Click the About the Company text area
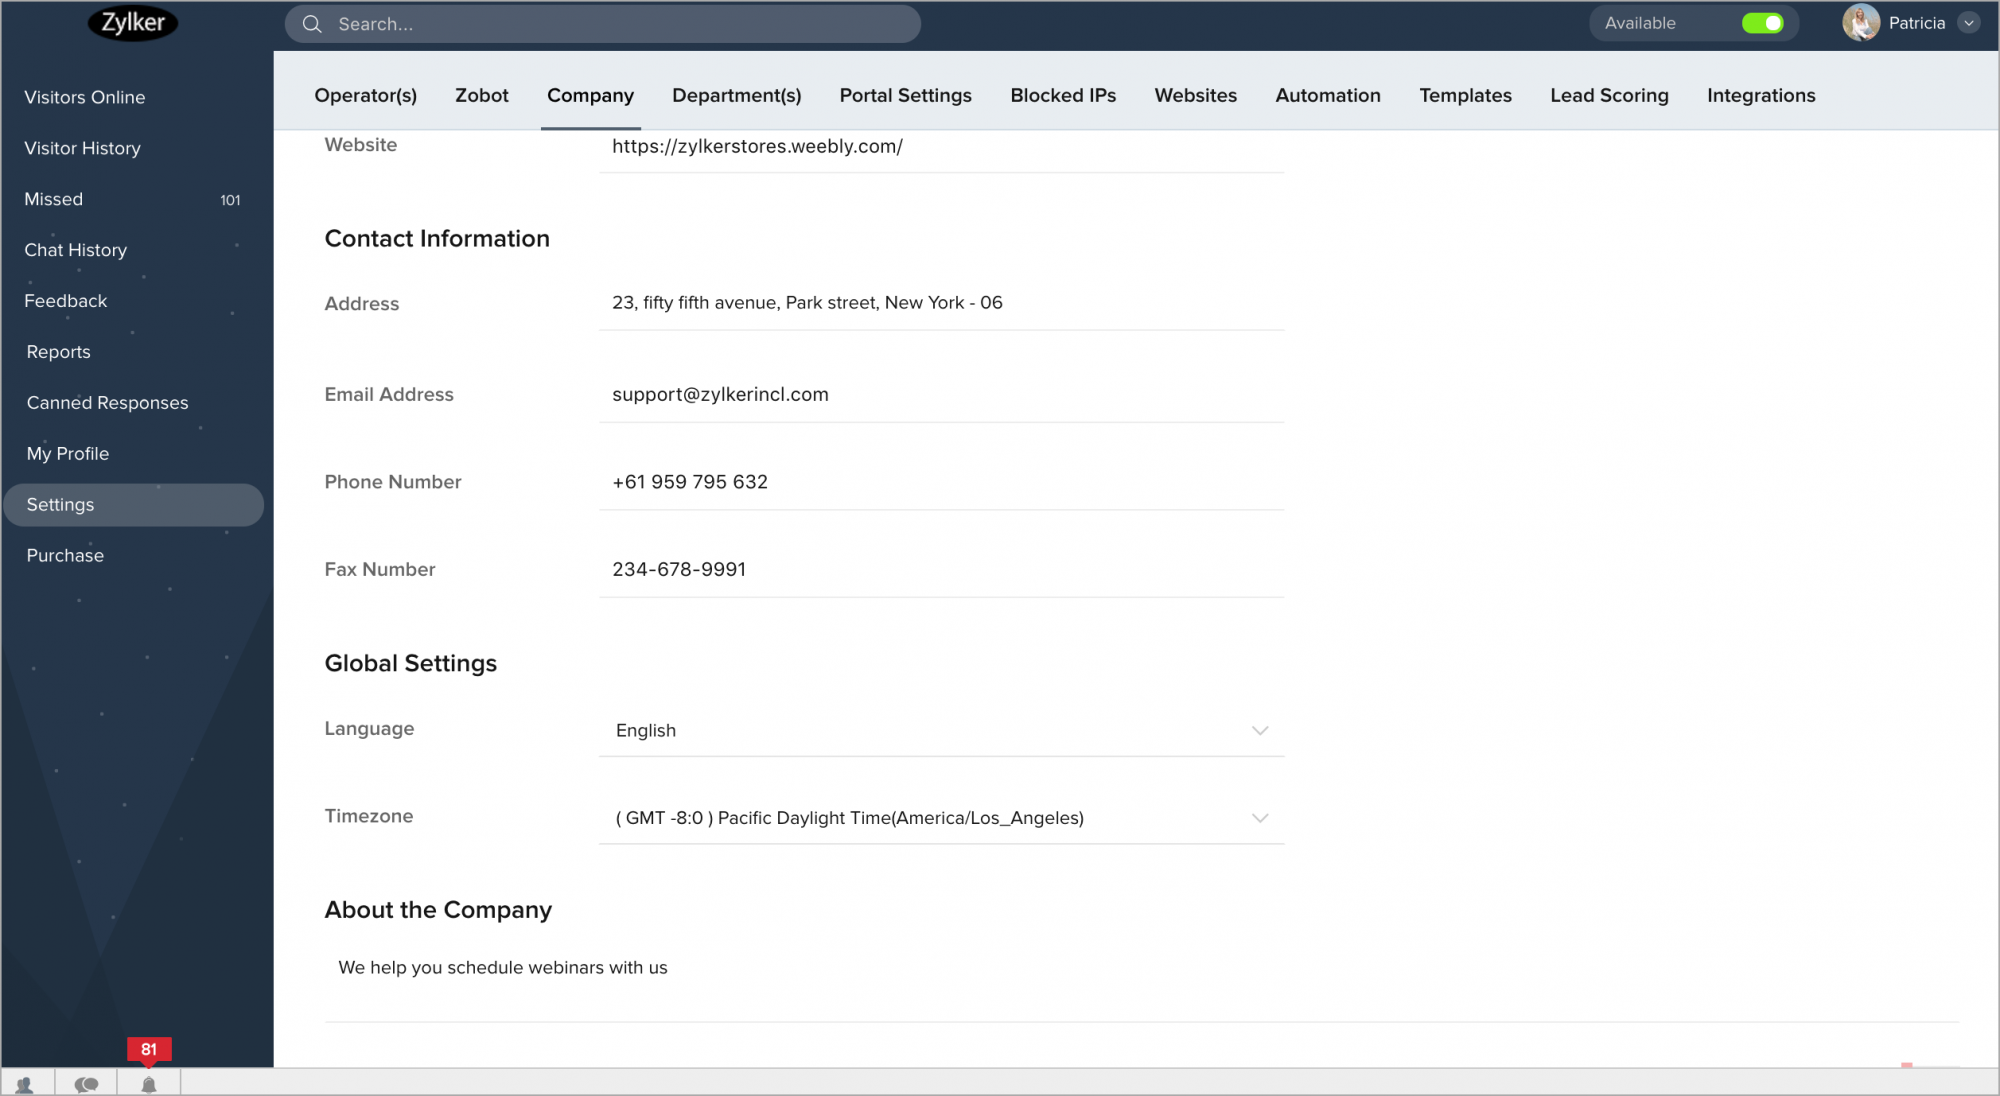Image resolution: width=2000 pixels, height=1096 pixels. click(x=1140, y=968)
